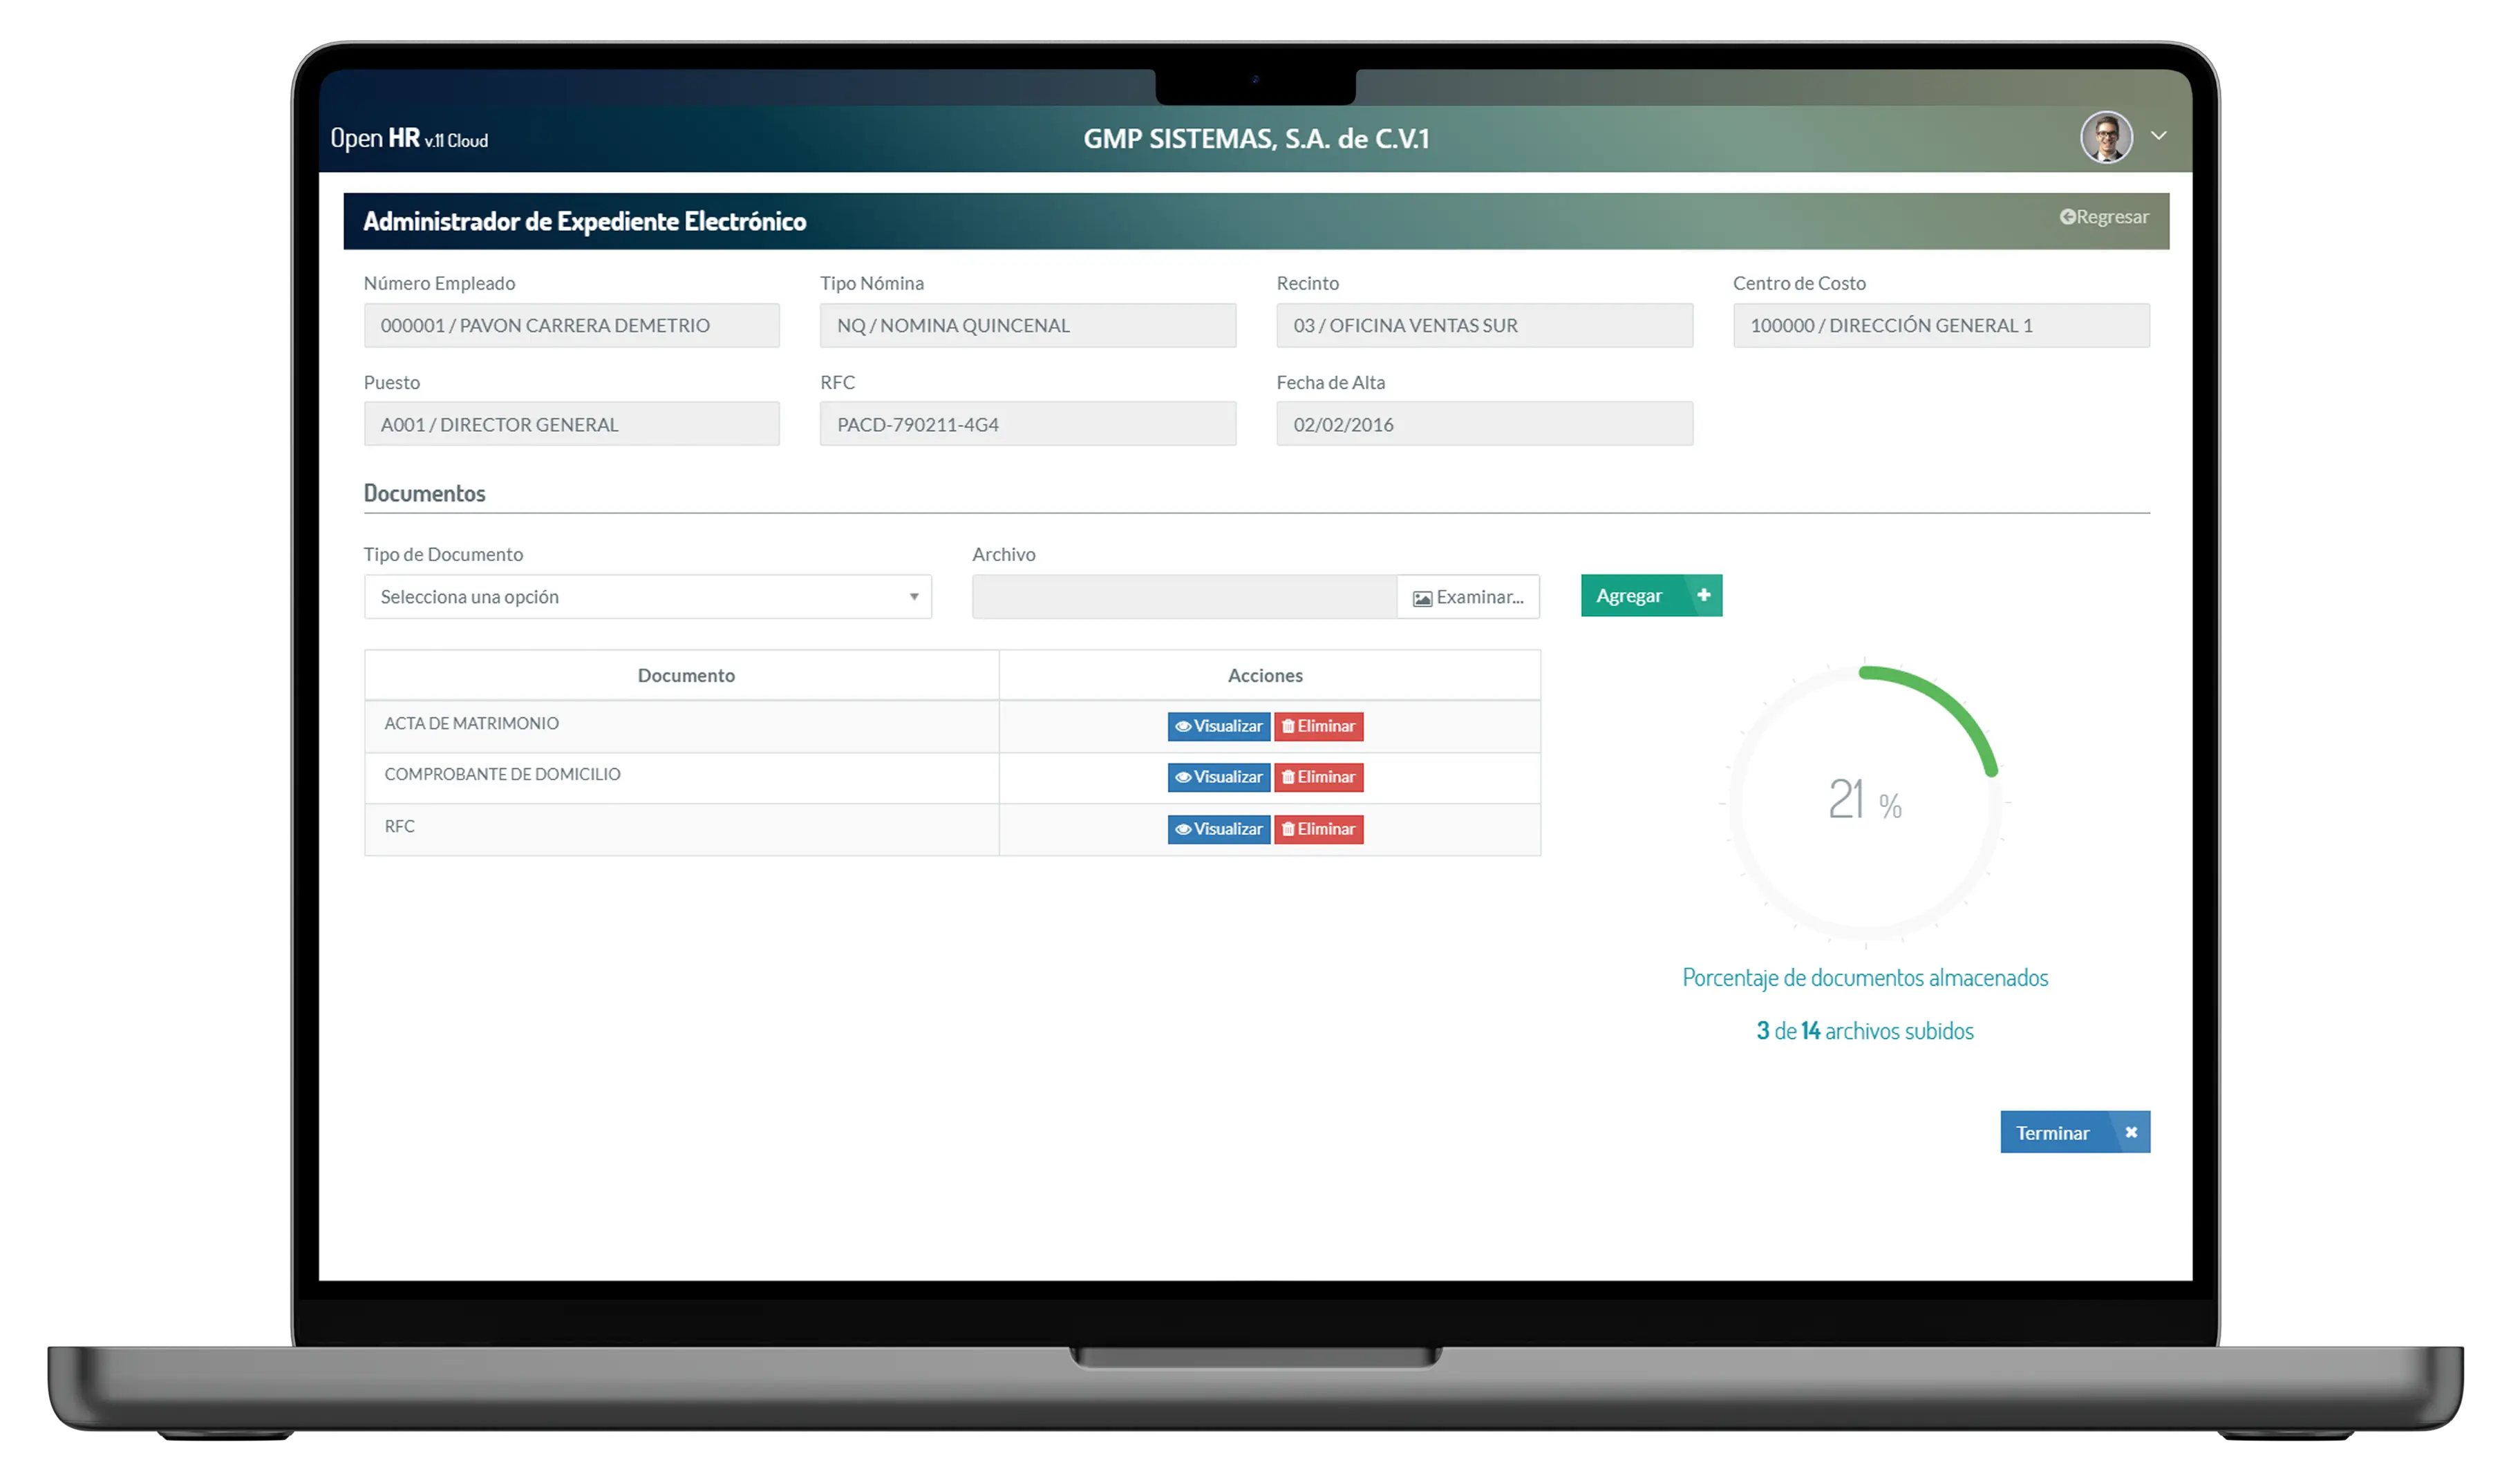Show the COMPROBANTE DE DOMICILIO document preview
Viewport: 2520px width, 1480px height.
click(x=1218, y=778)
